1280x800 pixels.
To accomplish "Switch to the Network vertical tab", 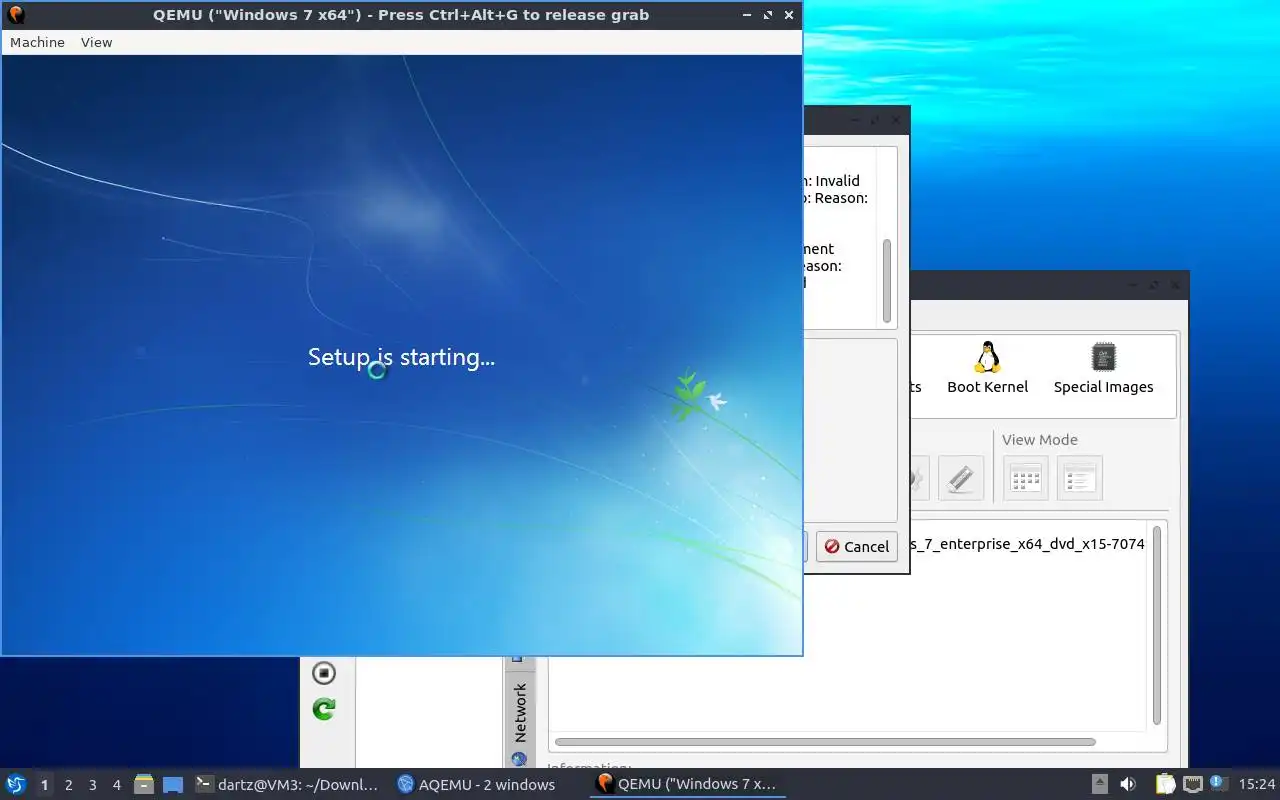I will [519, 713].
